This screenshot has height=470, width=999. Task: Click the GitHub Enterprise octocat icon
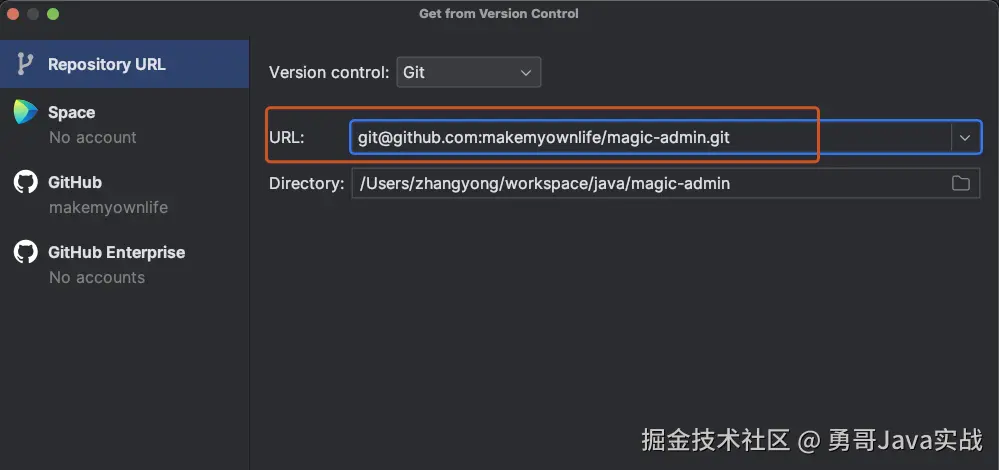(x=25, y=252)
